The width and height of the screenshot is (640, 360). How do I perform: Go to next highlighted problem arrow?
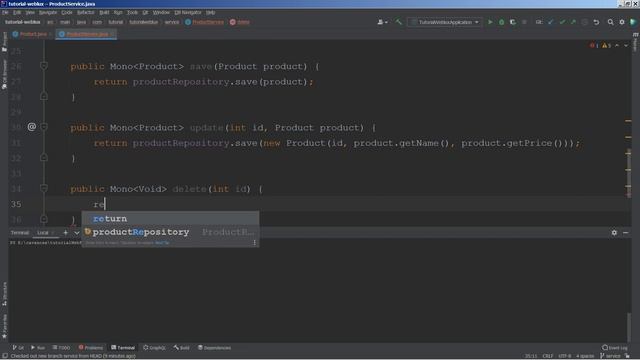626,45
